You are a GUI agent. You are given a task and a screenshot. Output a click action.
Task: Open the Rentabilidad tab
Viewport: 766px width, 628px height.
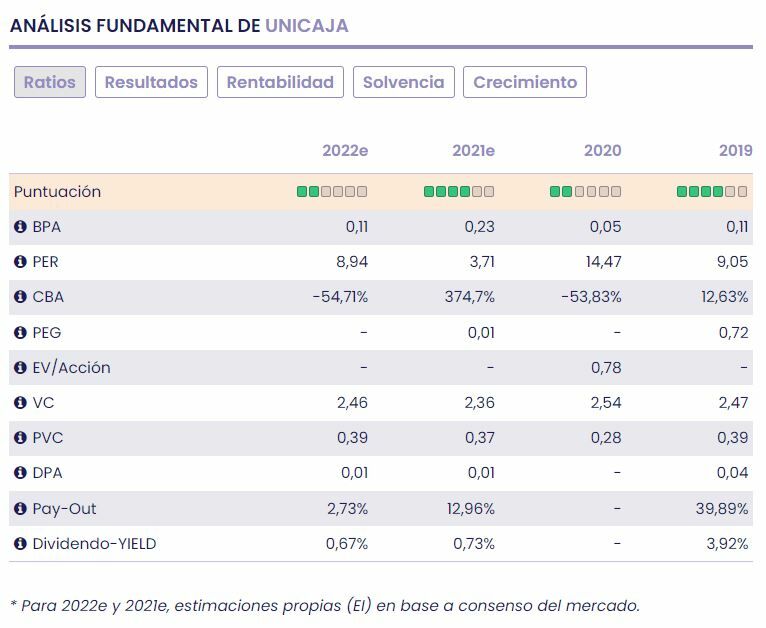(280, 82)
